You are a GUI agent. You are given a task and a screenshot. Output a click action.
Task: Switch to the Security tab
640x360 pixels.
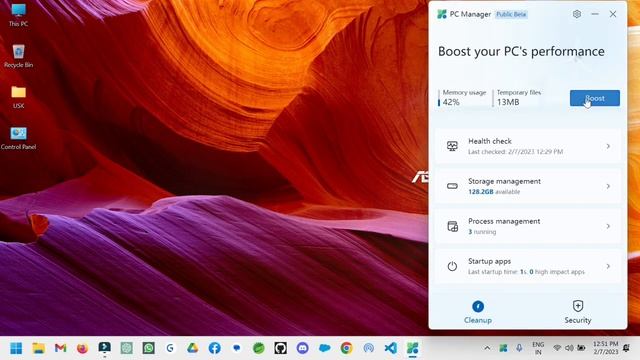578,312
